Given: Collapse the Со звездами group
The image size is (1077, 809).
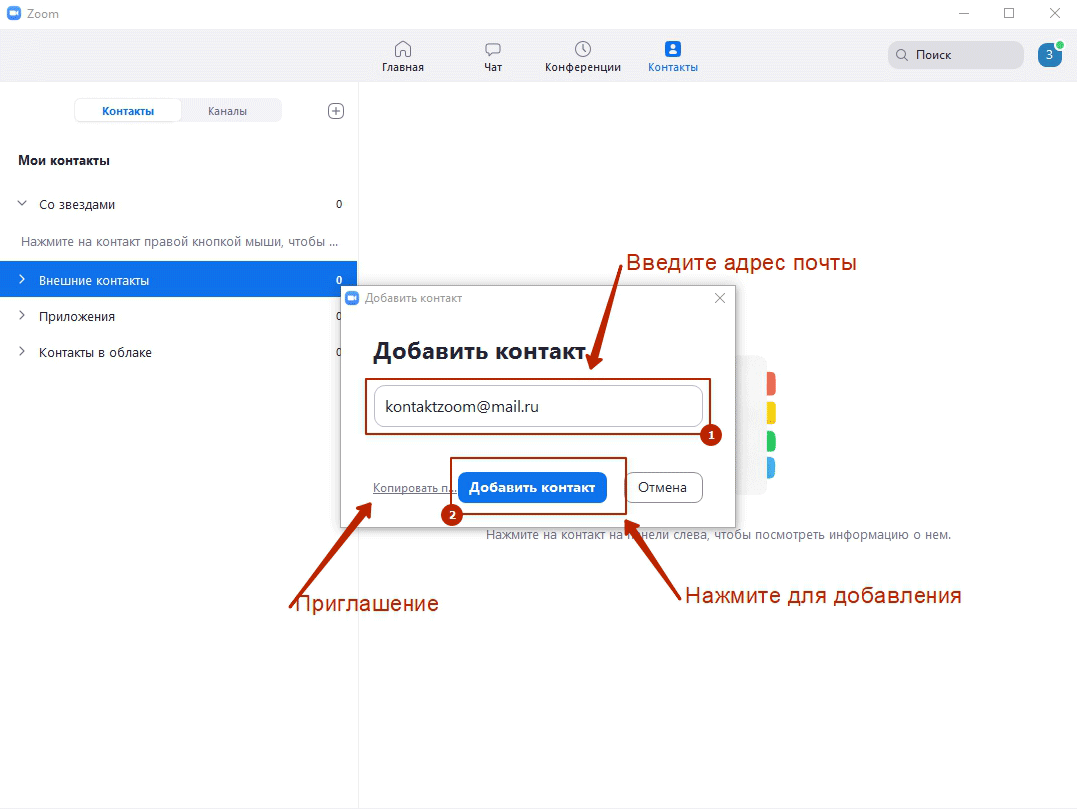Looking at the screenshot, I should coord(22,203).
